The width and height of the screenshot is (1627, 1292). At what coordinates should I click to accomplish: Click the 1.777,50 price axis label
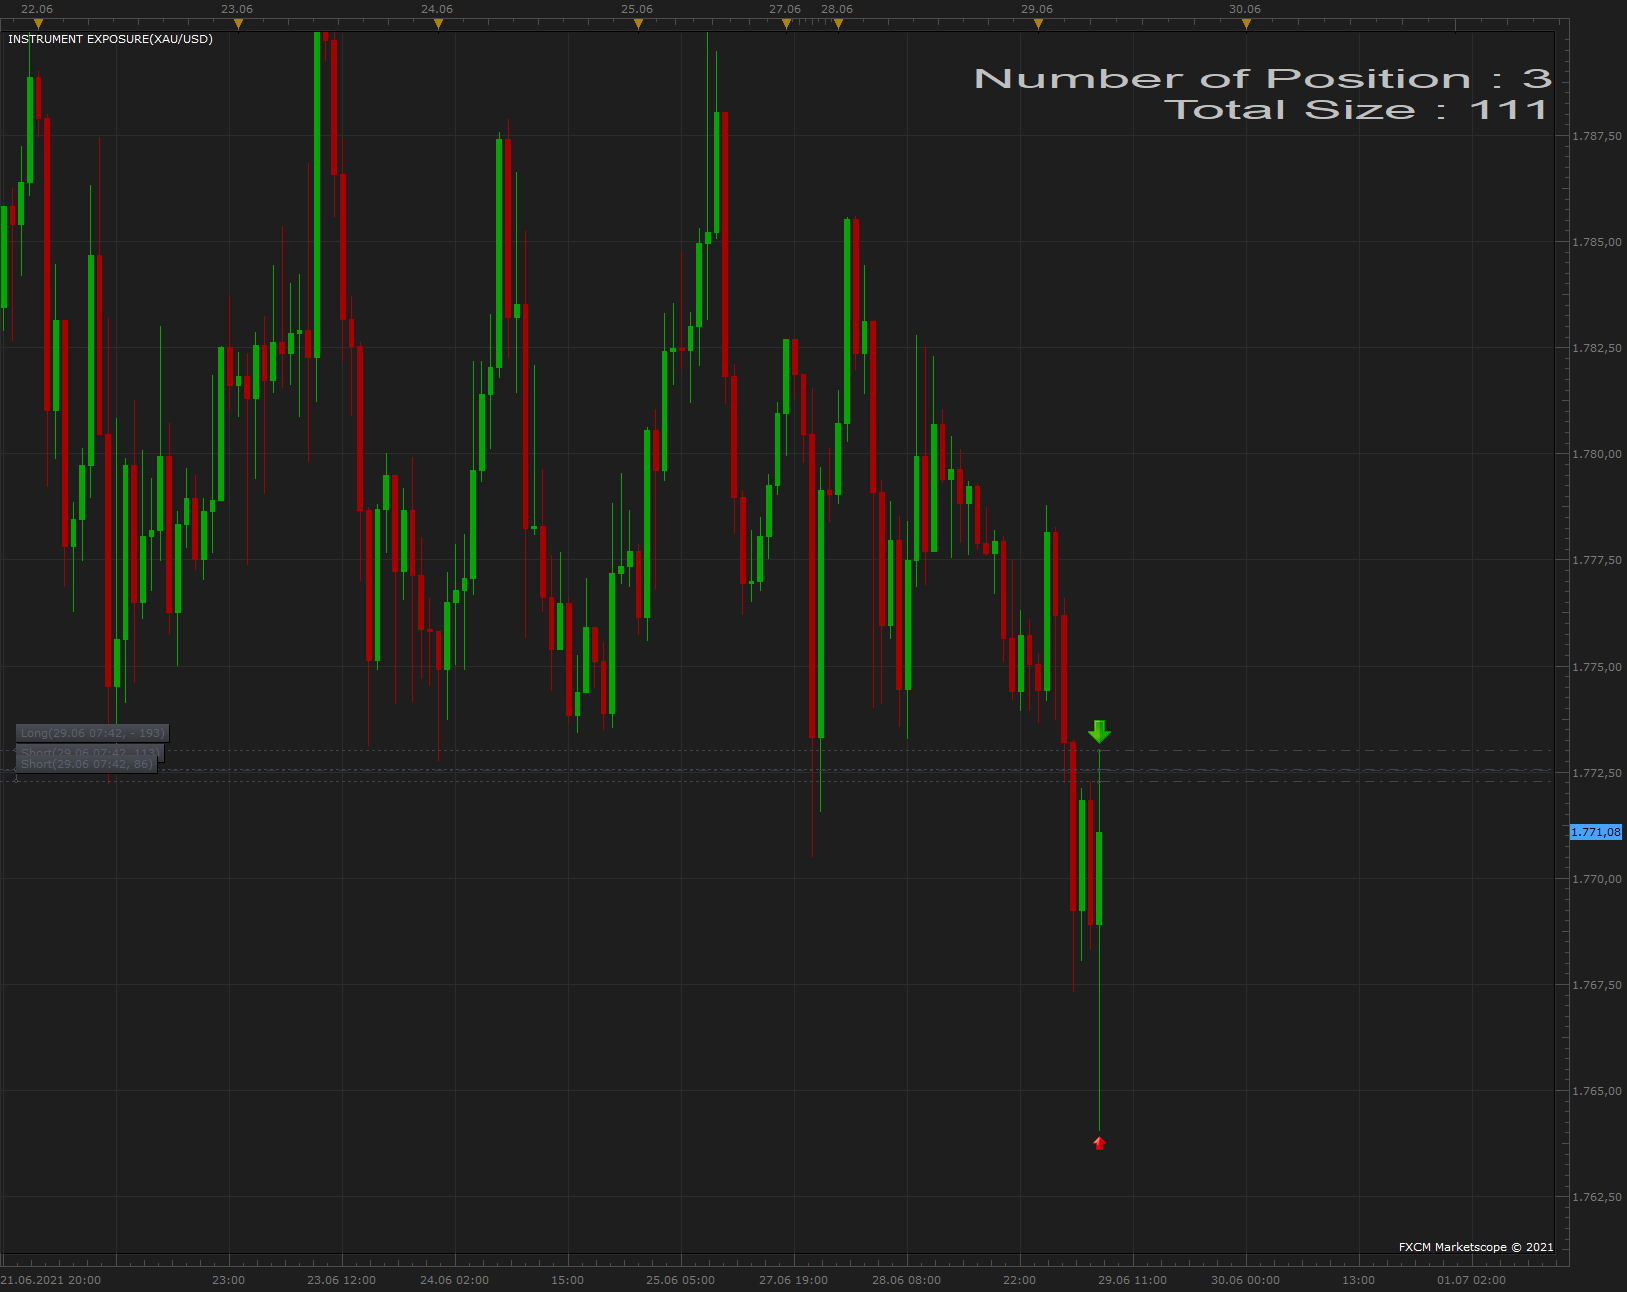click(x=1597, y=560)
